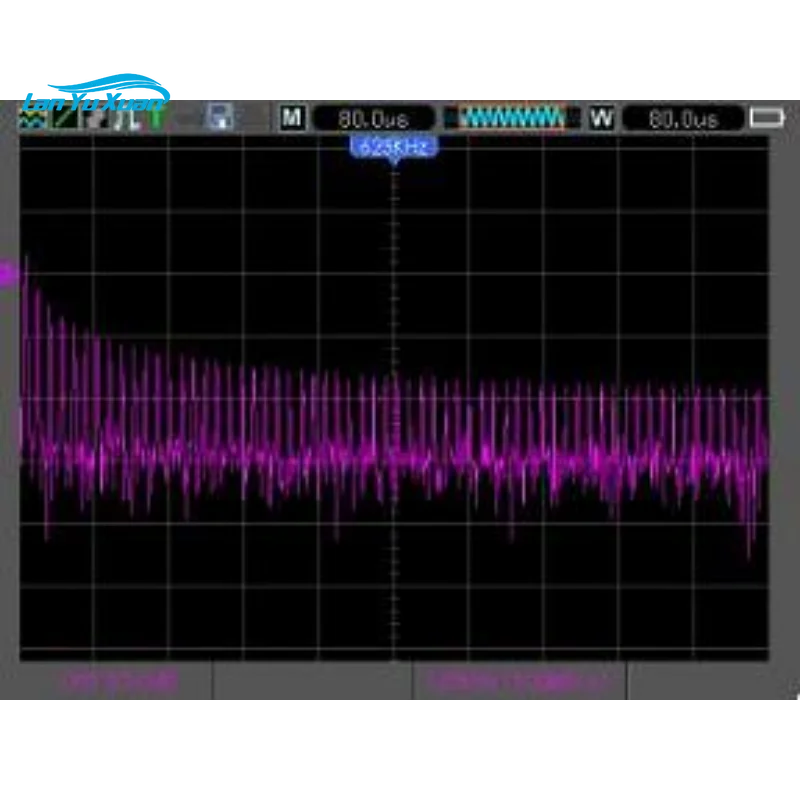The image size is (800, 800).
Task: Select the main timebase 80.0us readout
Action: (373, 119)
